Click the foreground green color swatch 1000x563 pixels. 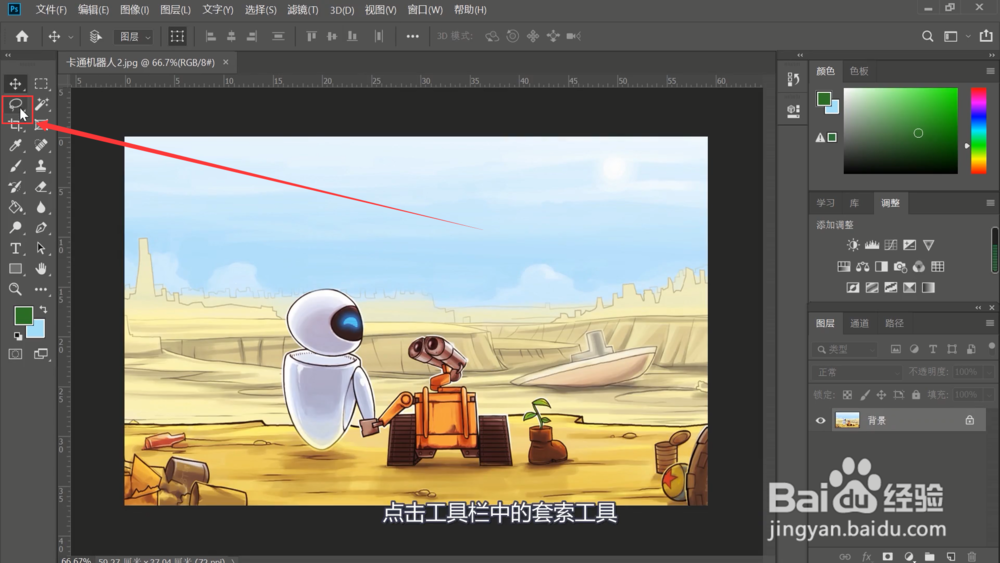(x=23, y=315)
